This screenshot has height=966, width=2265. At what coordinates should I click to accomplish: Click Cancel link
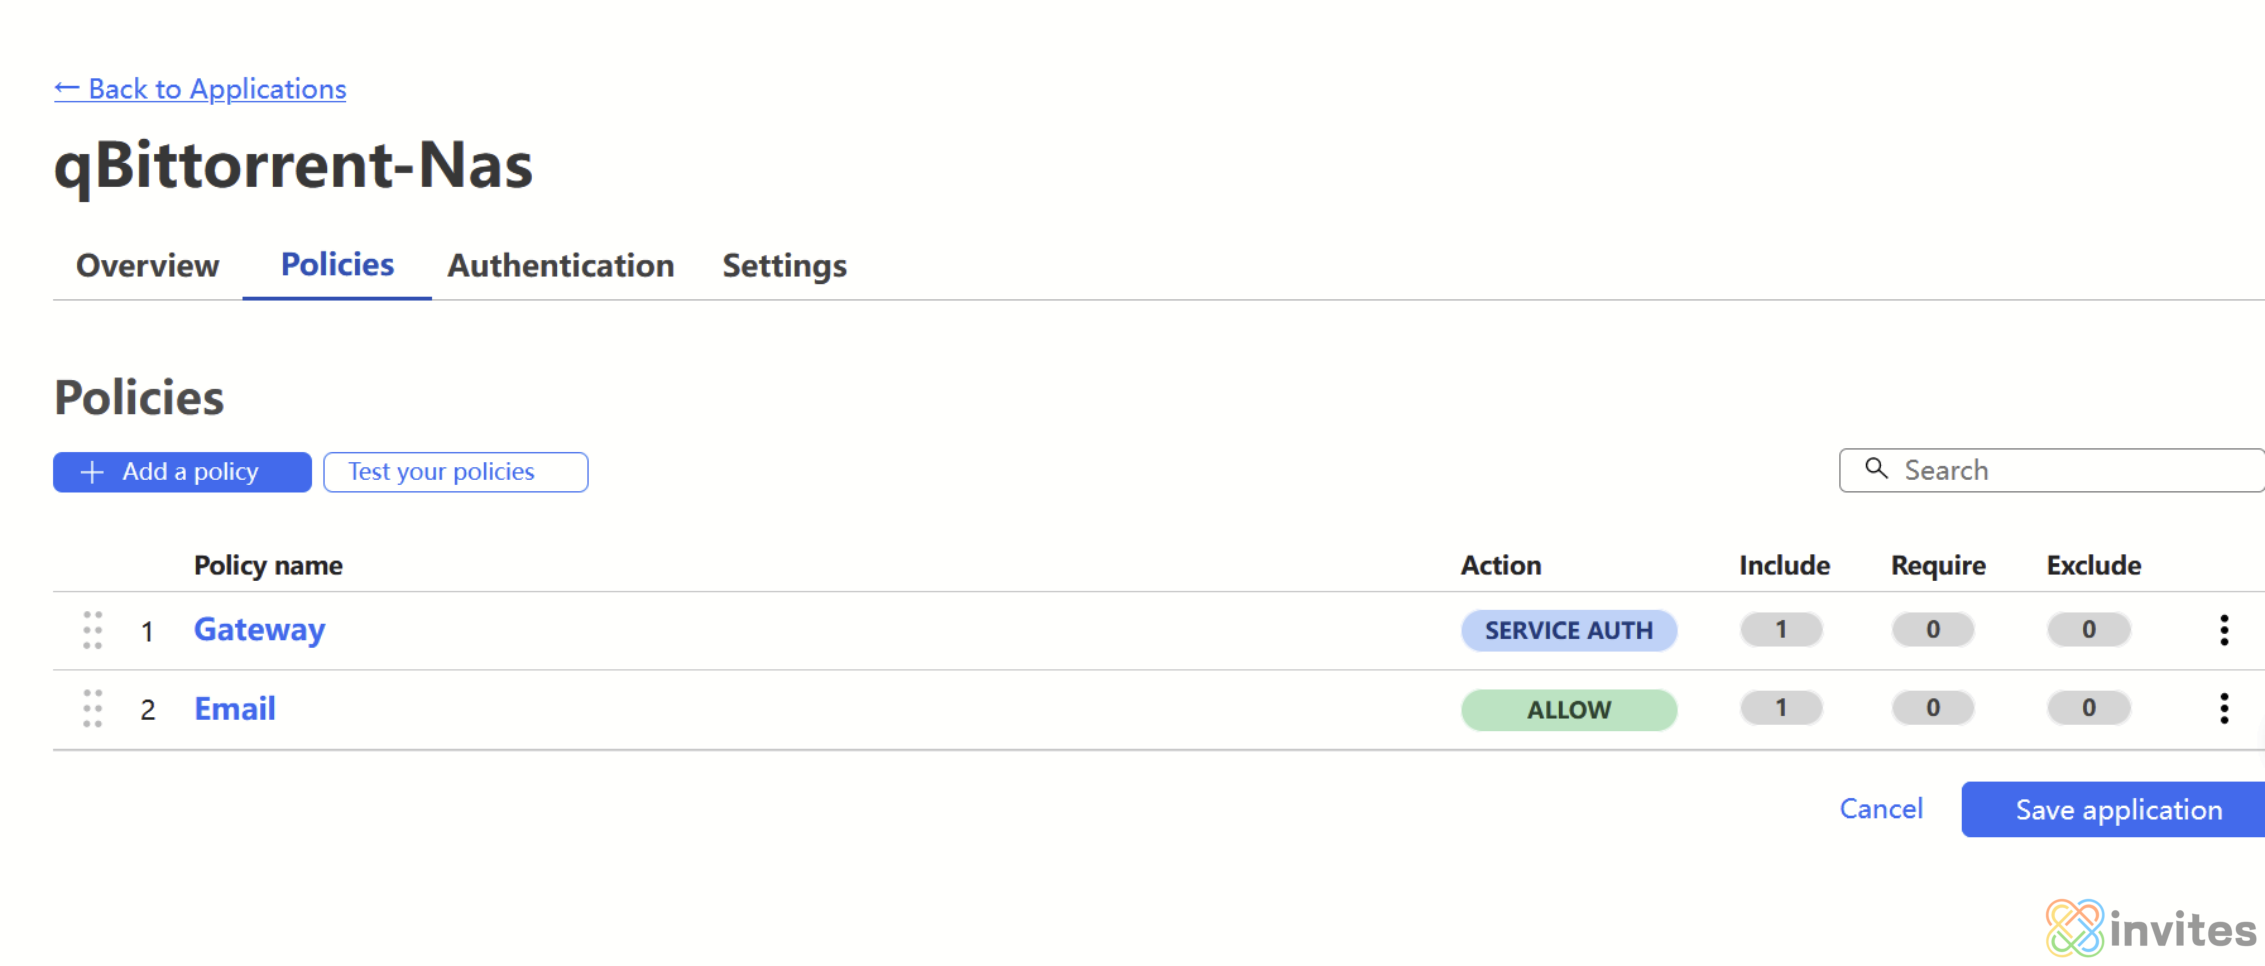coord(1881,809)
